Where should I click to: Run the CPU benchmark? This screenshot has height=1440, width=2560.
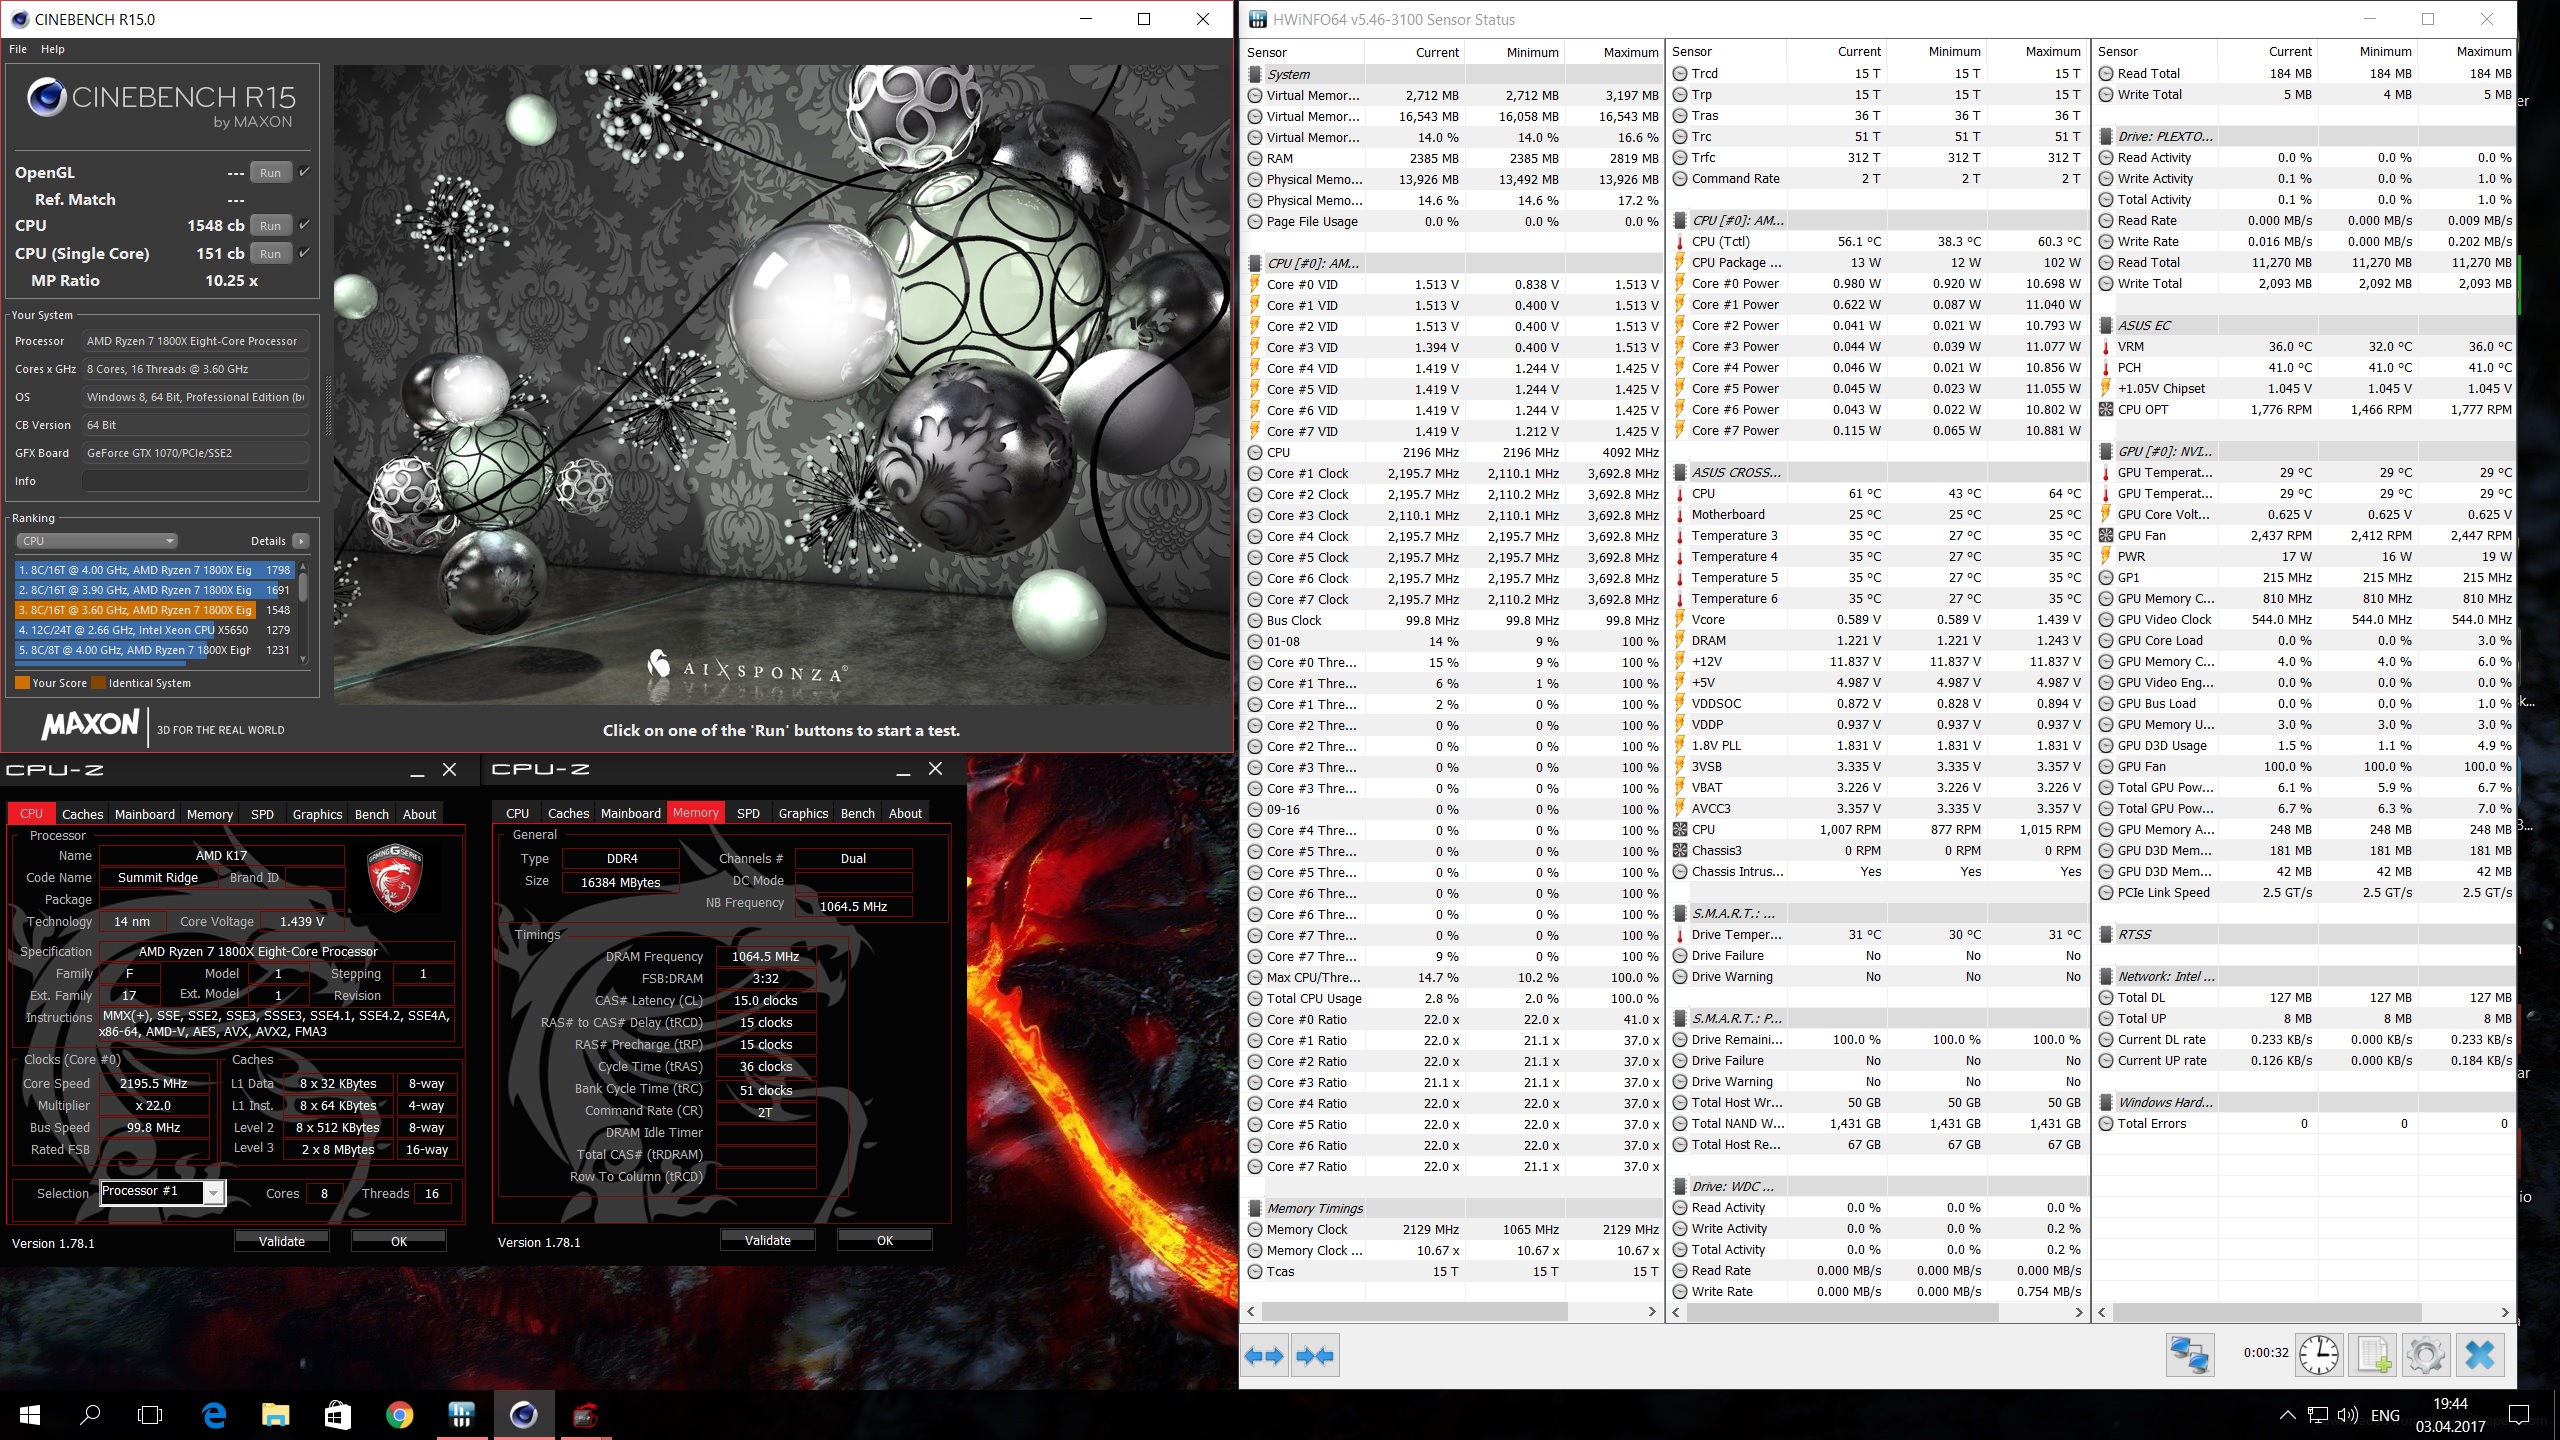click(x=270, y=226)
